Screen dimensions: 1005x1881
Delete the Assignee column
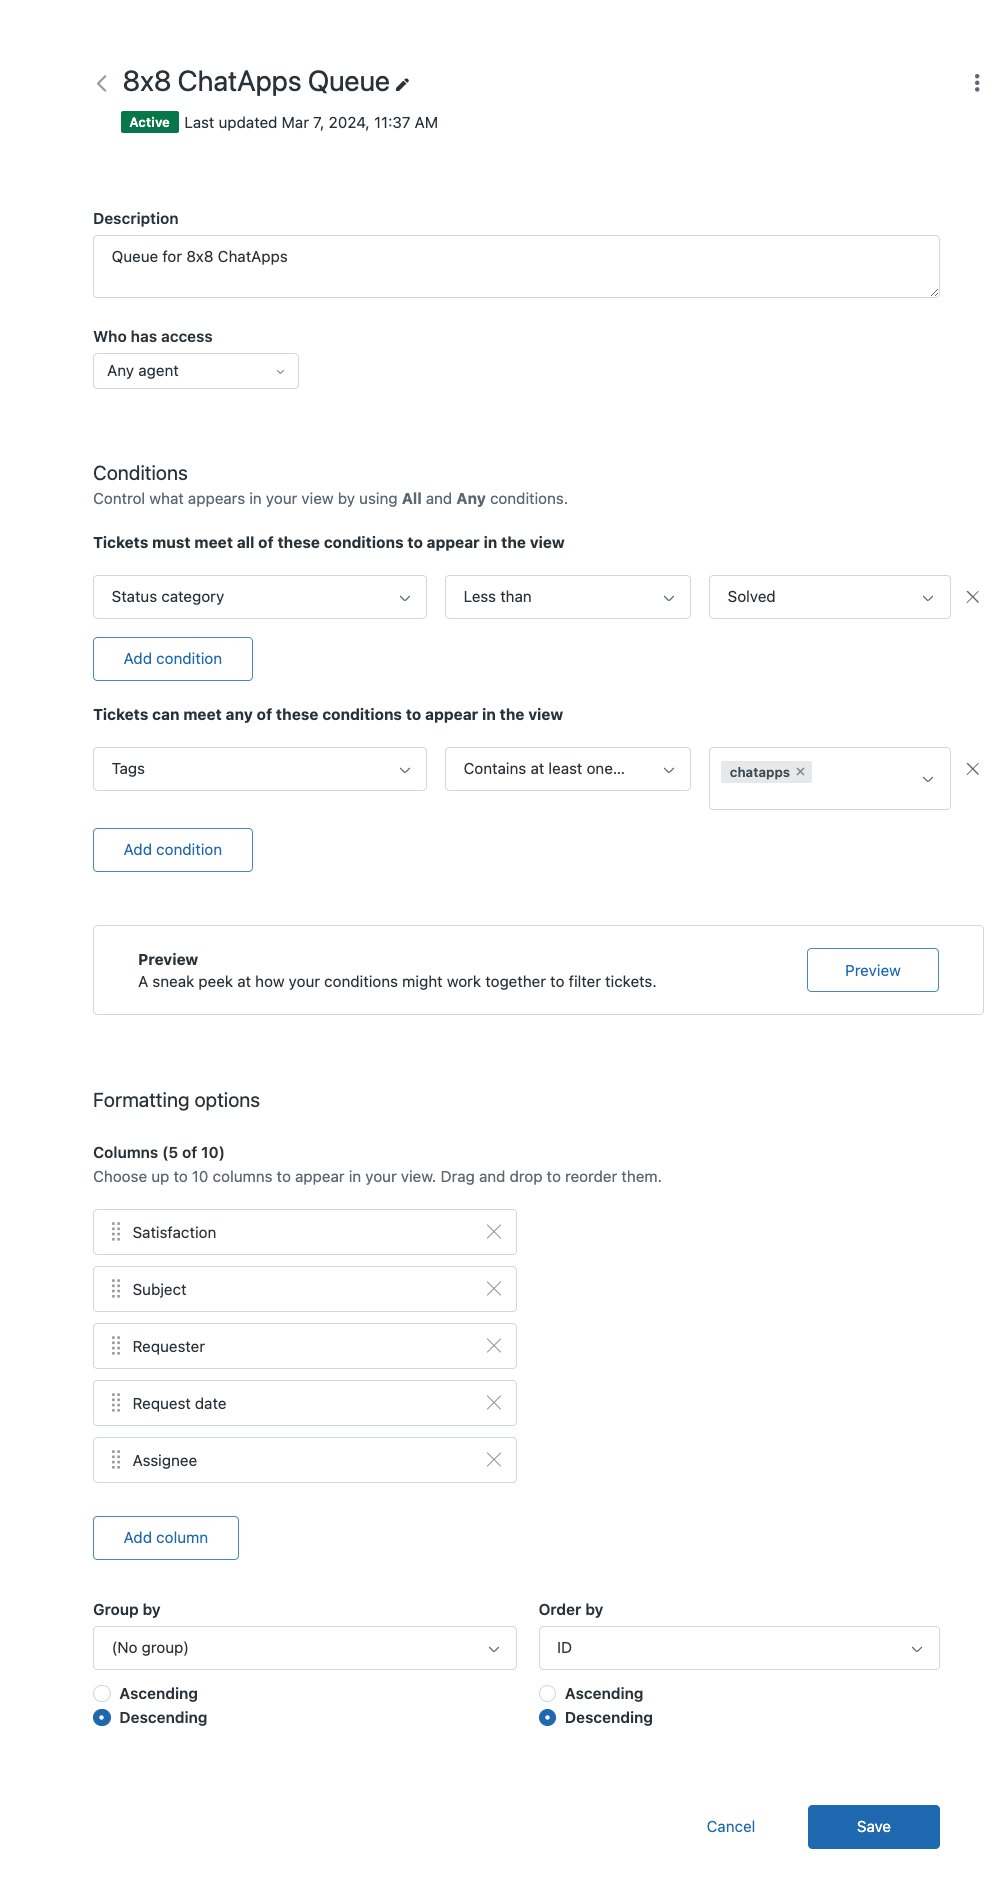pos(494,1460)
